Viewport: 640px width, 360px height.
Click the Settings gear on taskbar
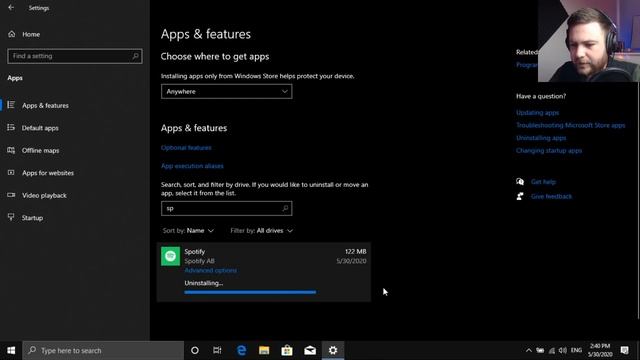coord(333,350)
